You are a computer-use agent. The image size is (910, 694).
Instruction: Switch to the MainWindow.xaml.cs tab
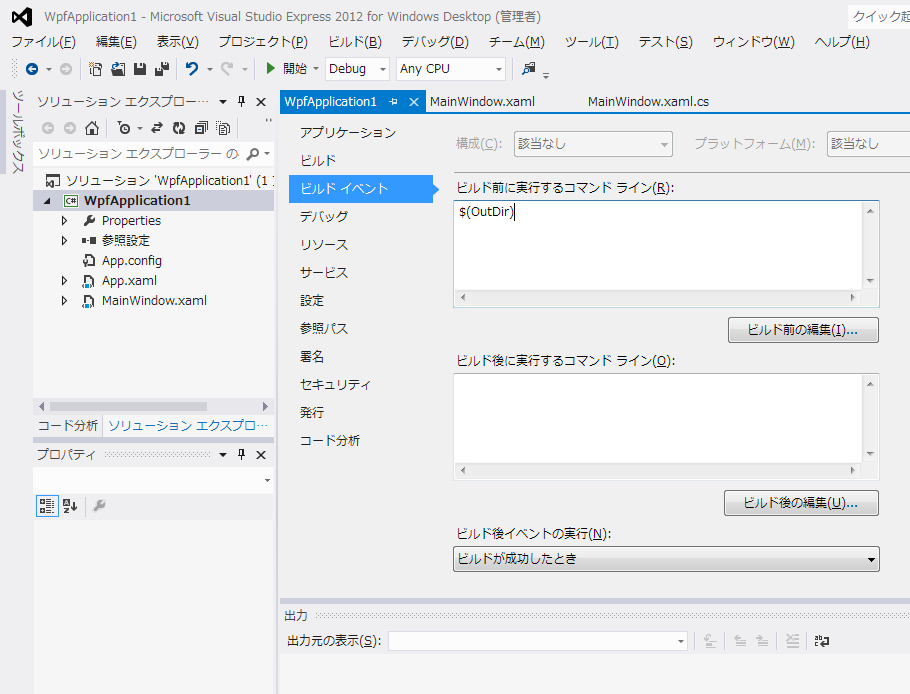tap(648, 102)
